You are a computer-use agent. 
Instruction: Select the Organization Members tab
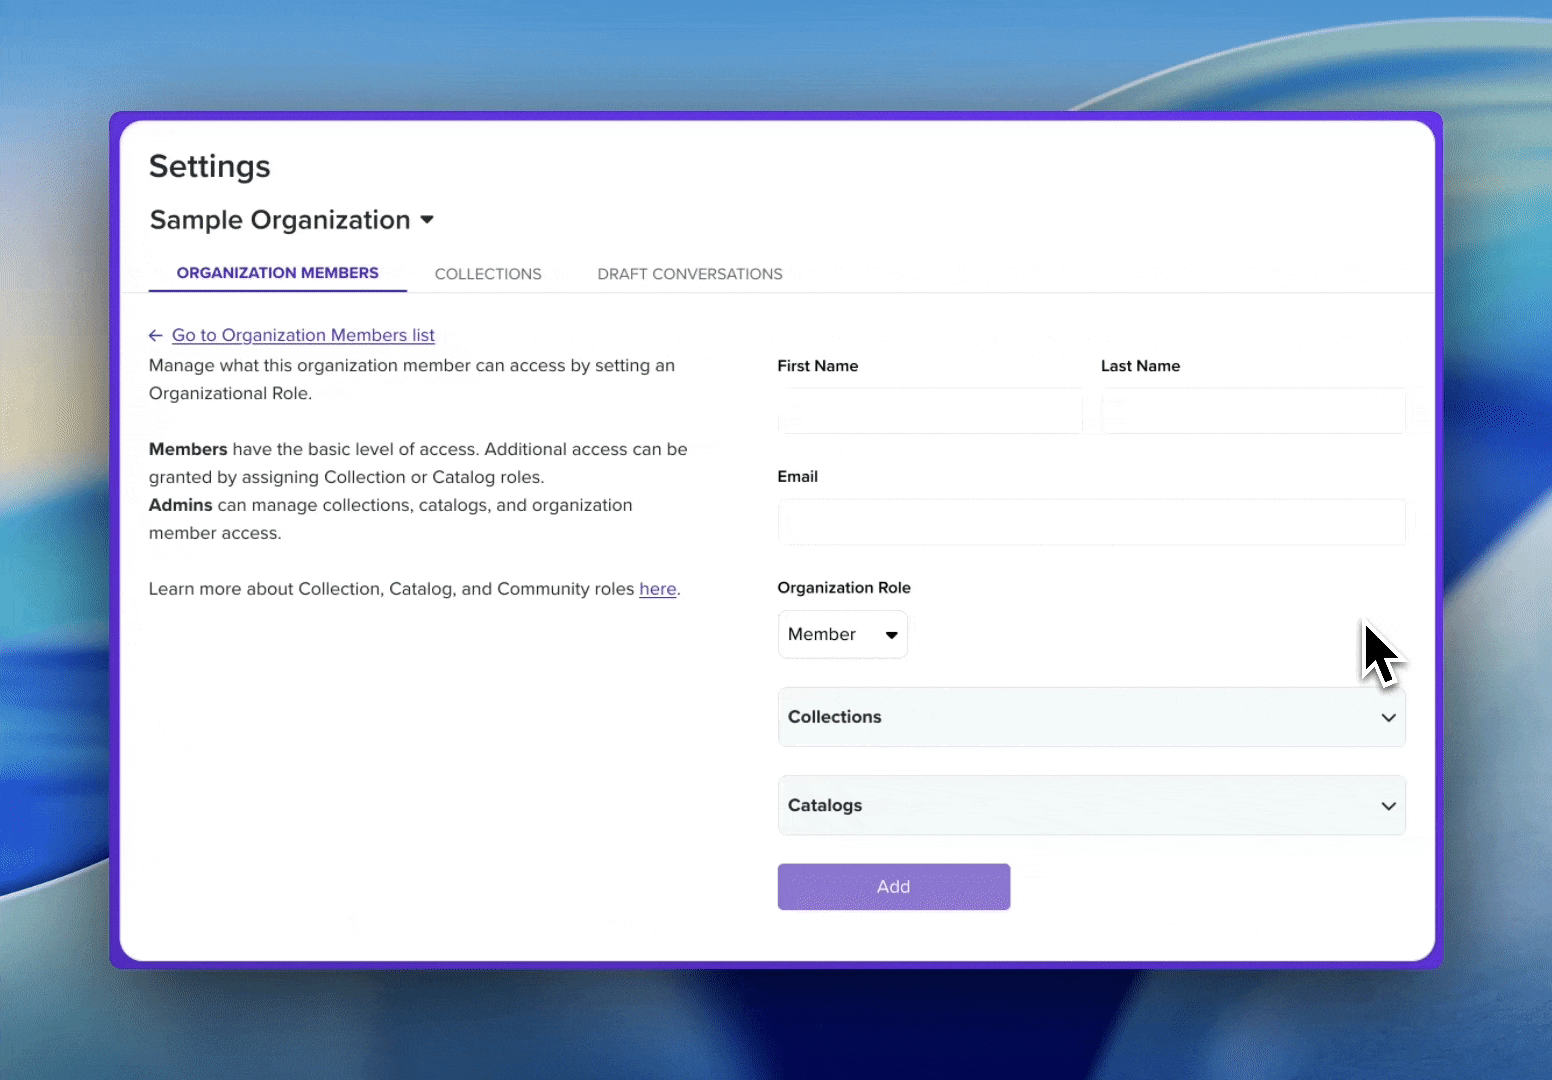coord(278,273)
